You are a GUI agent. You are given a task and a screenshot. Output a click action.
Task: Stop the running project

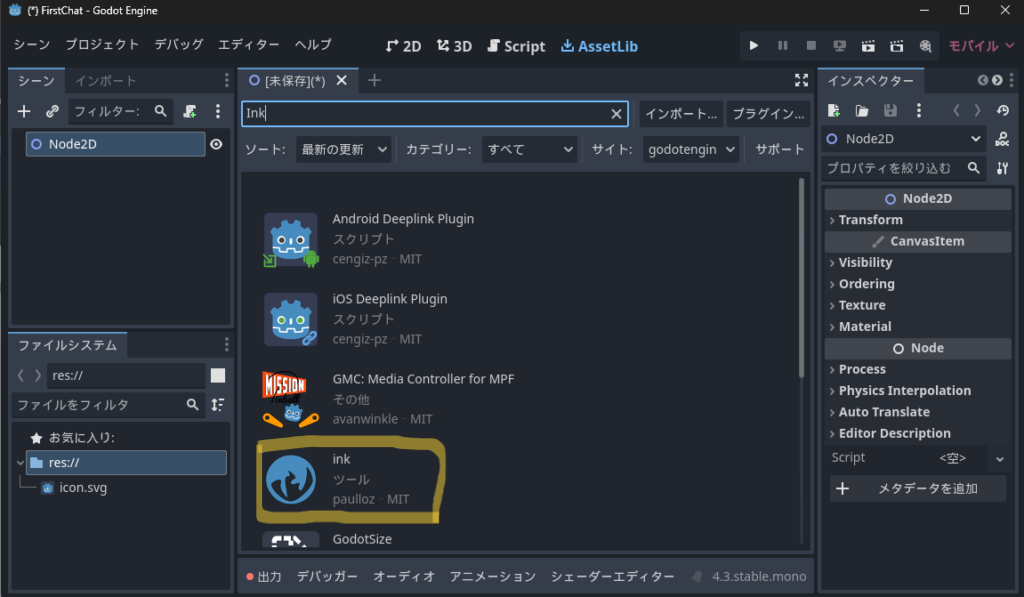(x=811, y=46)
